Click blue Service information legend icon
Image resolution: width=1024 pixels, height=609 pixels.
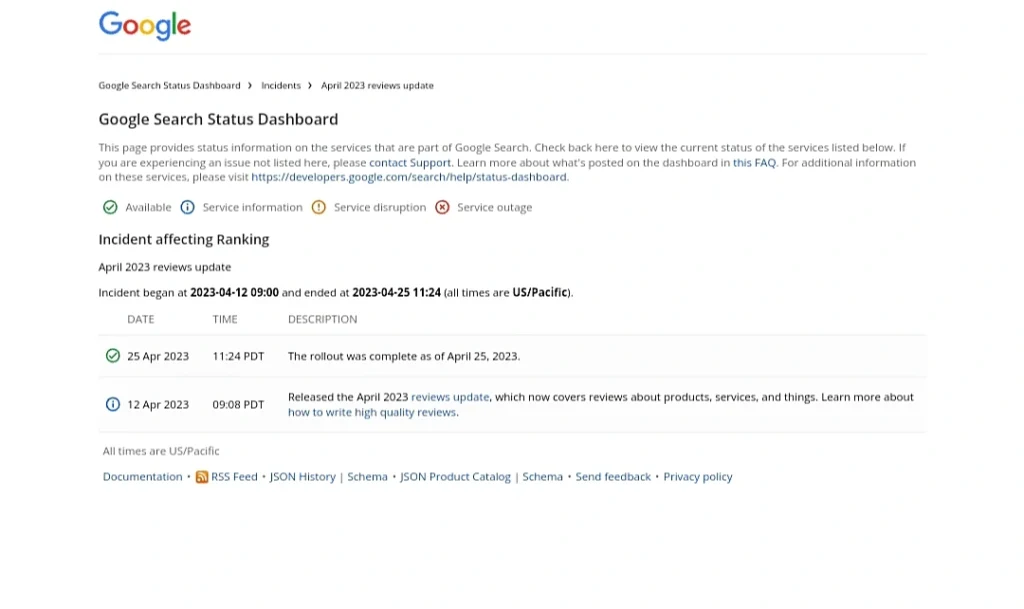pos(187,207)
